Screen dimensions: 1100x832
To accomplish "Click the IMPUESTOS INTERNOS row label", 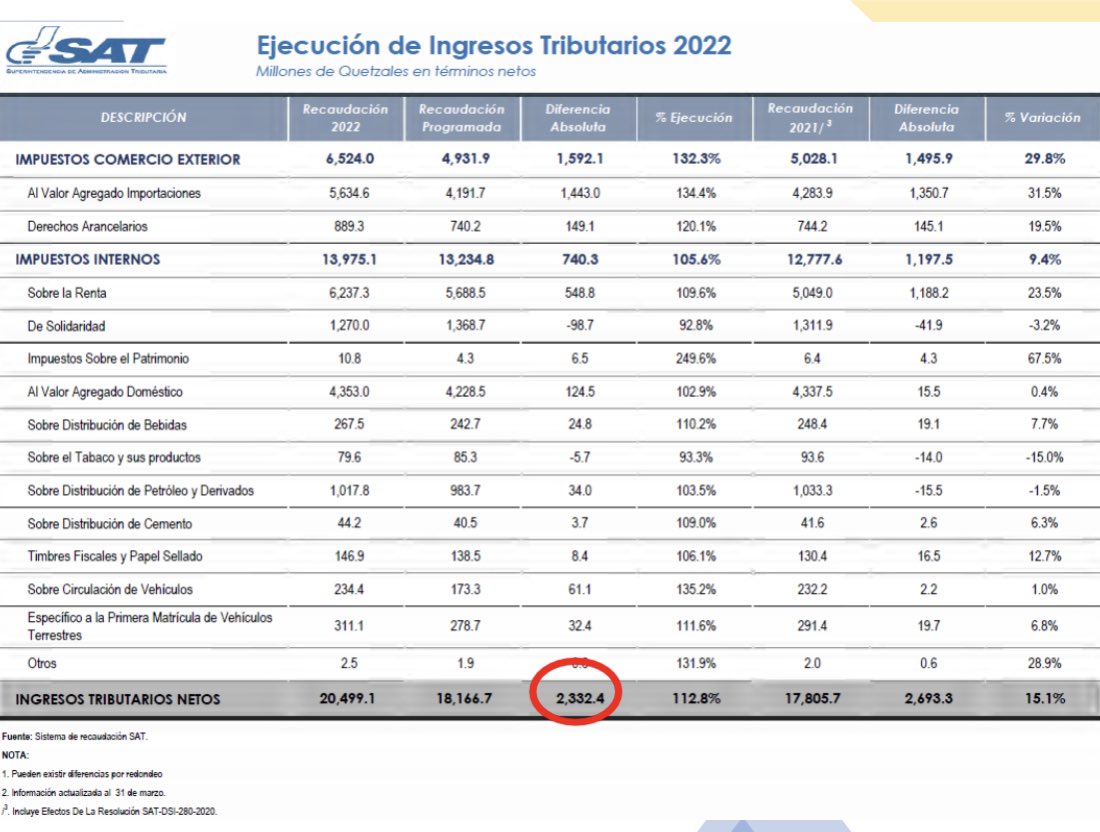I will coord(87,260).
